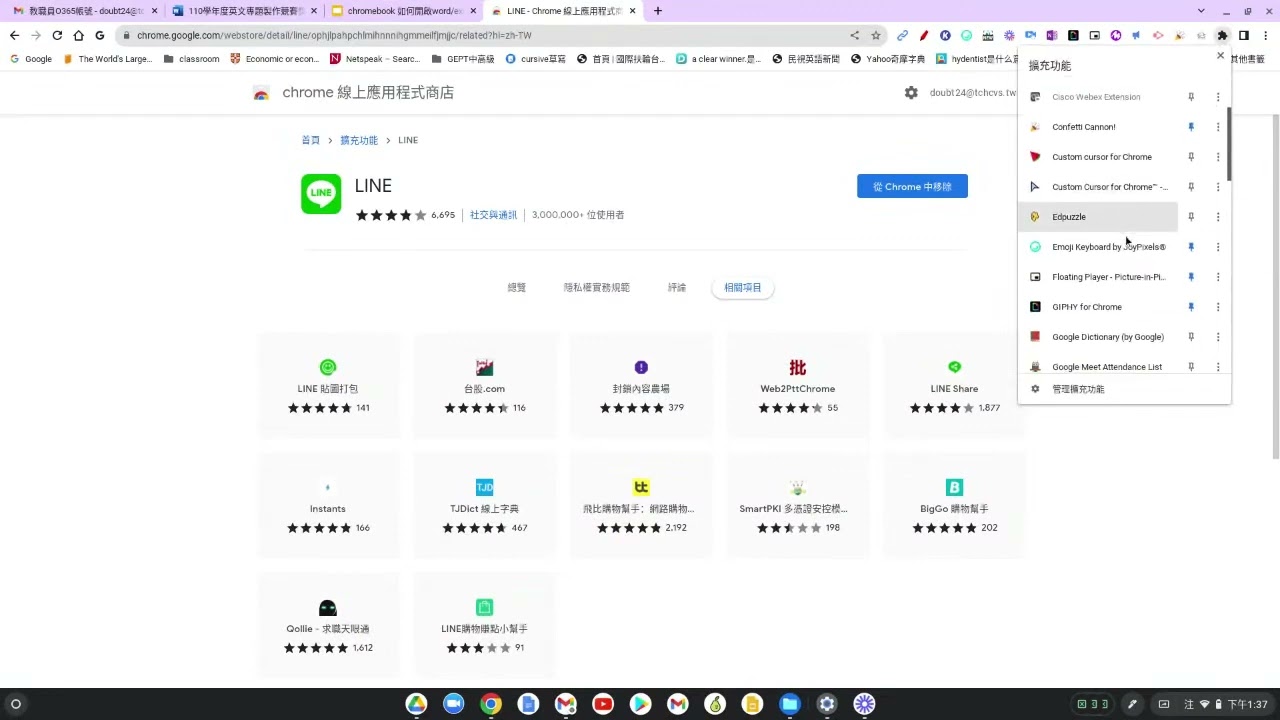Remove LINE from Chrome button
Screen dimensions: 1280x720
912,186
